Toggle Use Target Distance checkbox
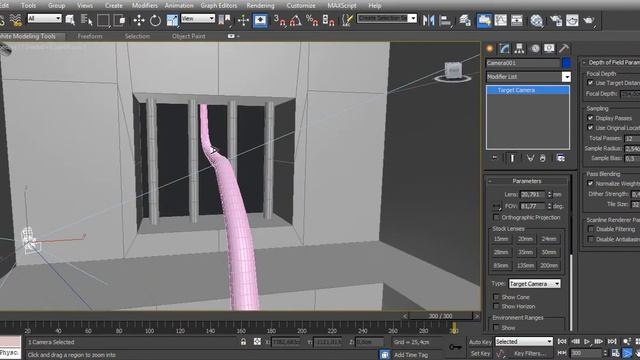The height and width of the screenshot is (360, 640). click(x=590, y=83)
